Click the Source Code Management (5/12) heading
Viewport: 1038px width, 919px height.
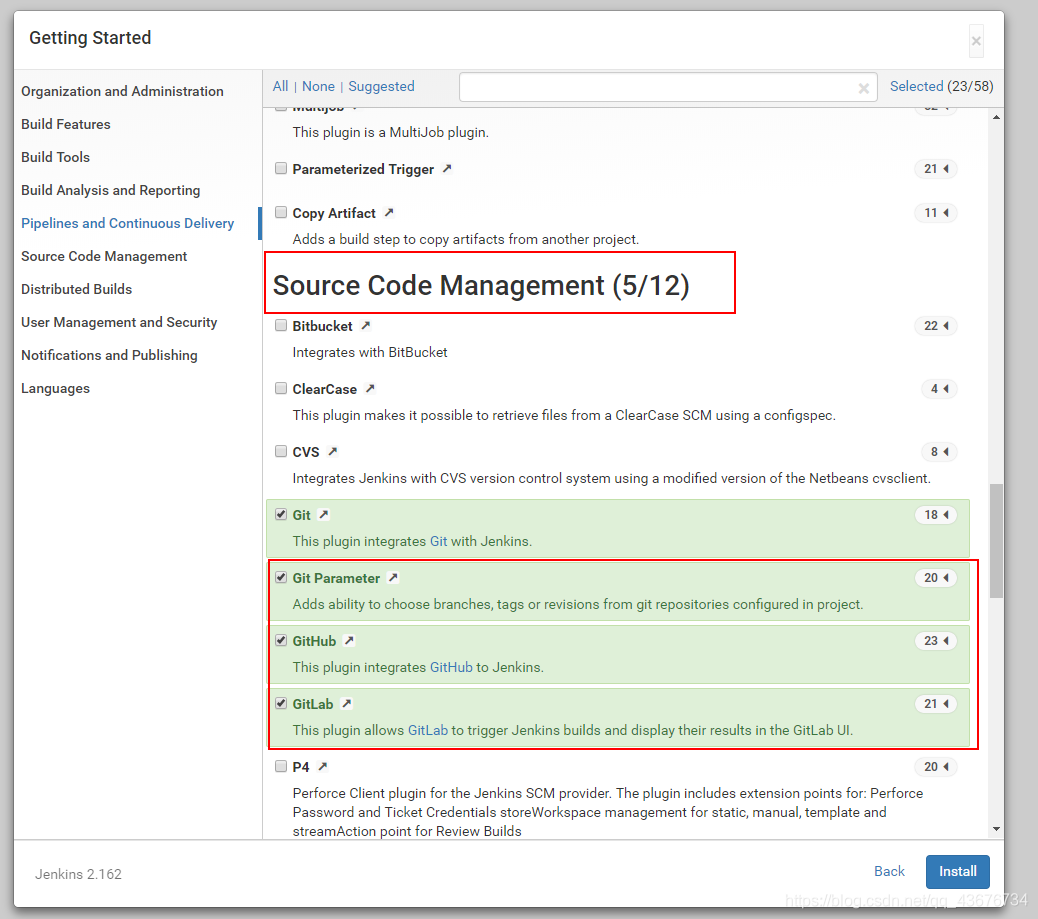[481, 285]
